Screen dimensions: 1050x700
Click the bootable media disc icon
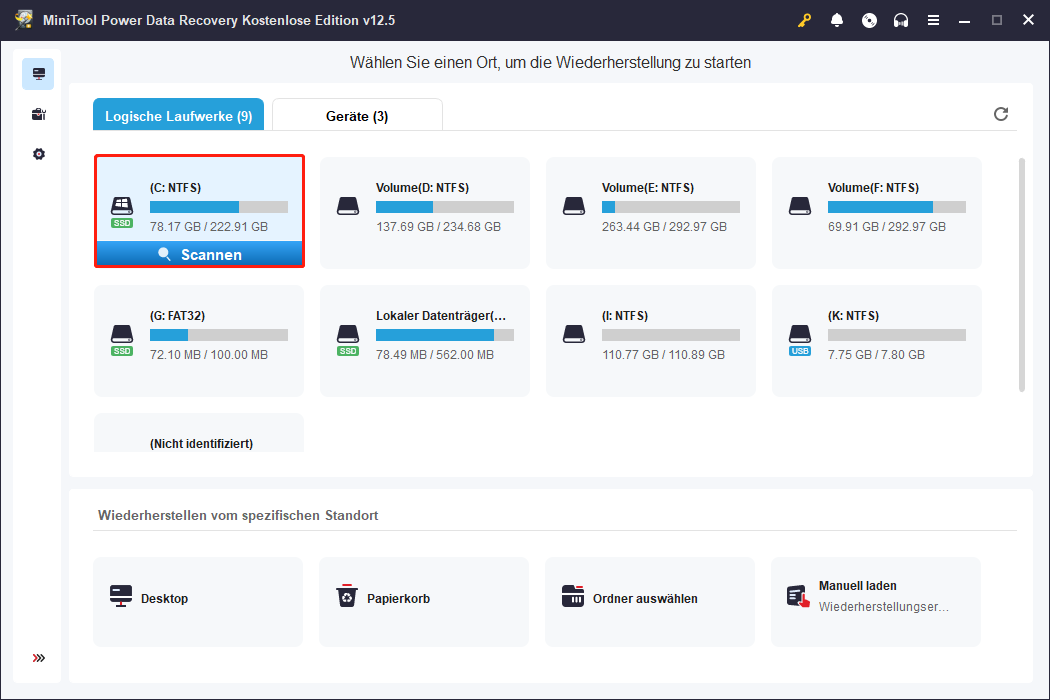click(869, 20)
